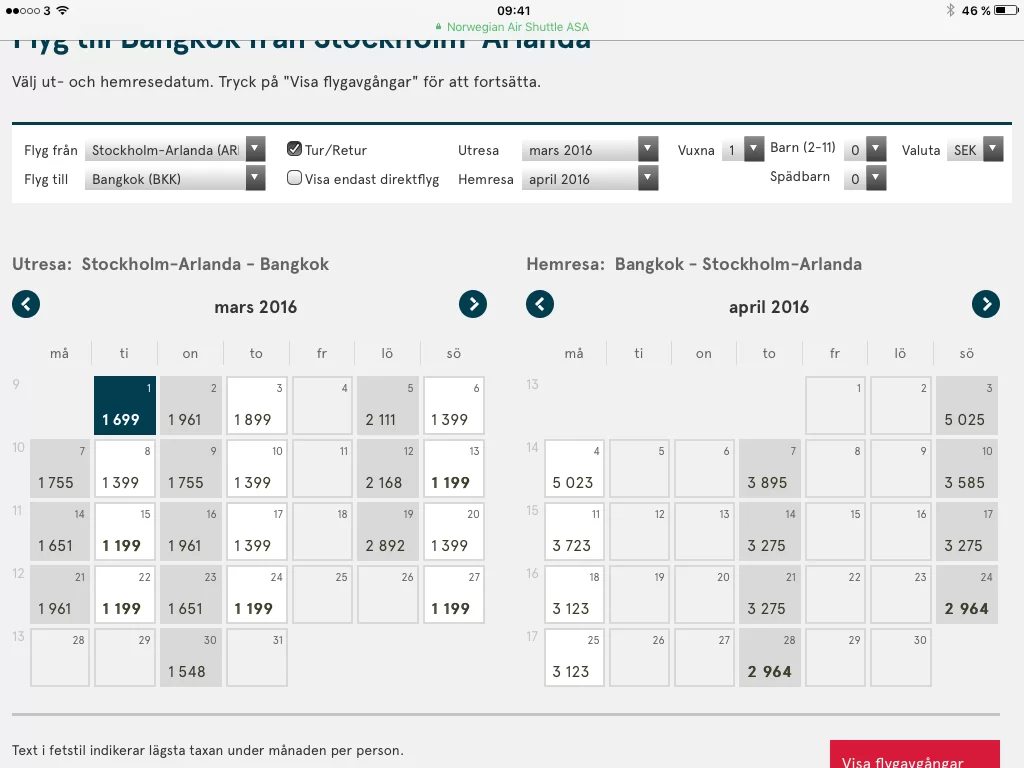Open the Utresa month dropdown showing mars 2016
Image resolution: width=1024 pixels, height=768 pixels.
tap(647, 149)
